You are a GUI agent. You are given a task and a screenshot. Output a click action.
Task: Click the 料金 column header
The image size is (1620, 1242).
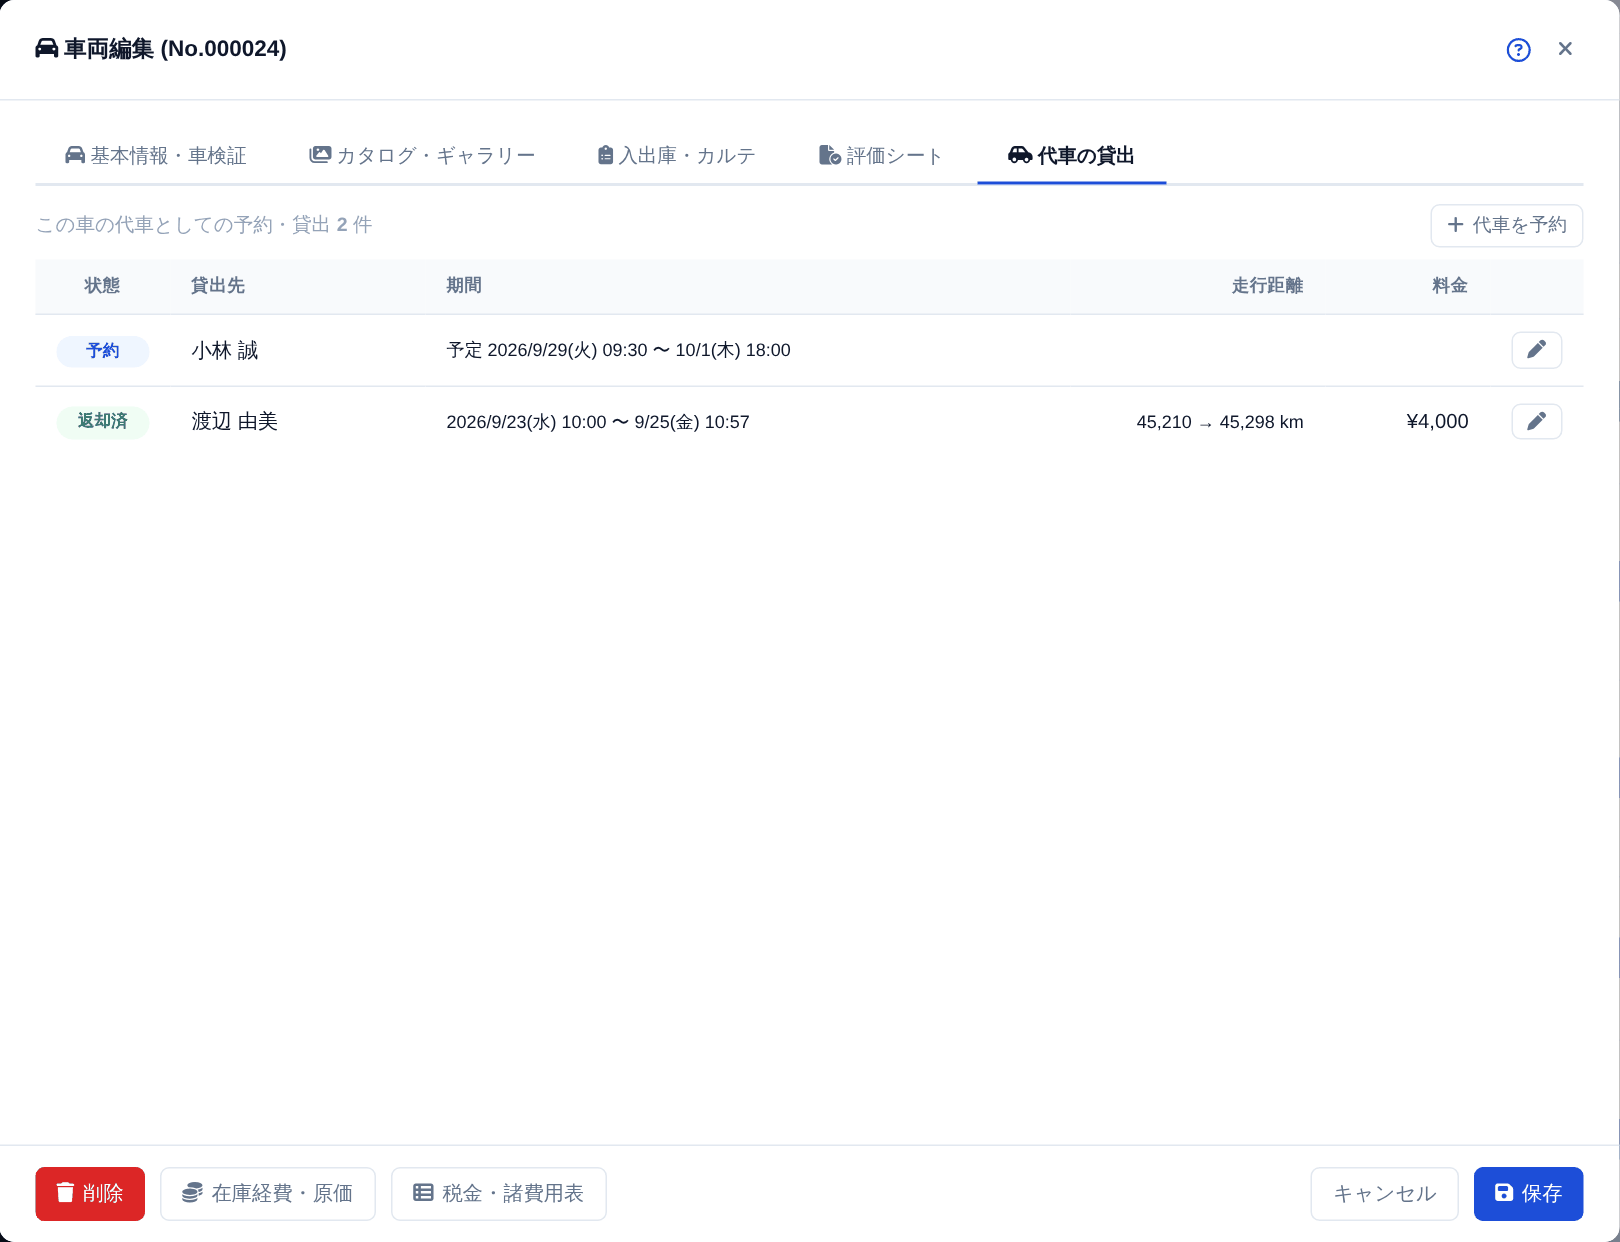(x=1450, y=286)
